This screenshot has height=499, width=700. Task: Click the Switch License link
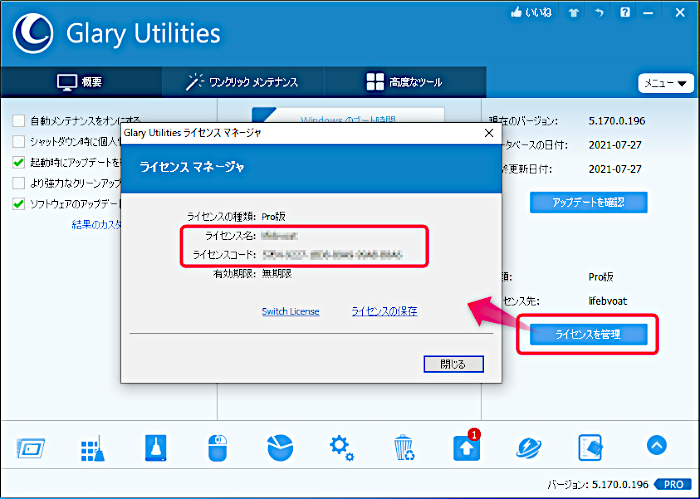290,312
